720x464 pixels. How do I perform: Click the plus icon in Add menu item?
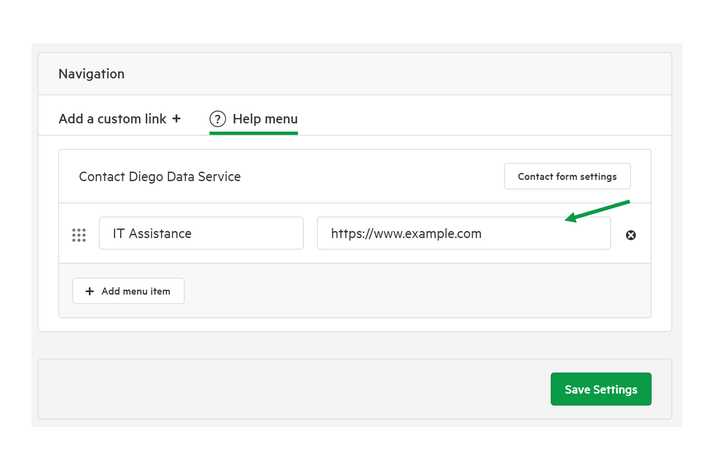click(90, 291)
